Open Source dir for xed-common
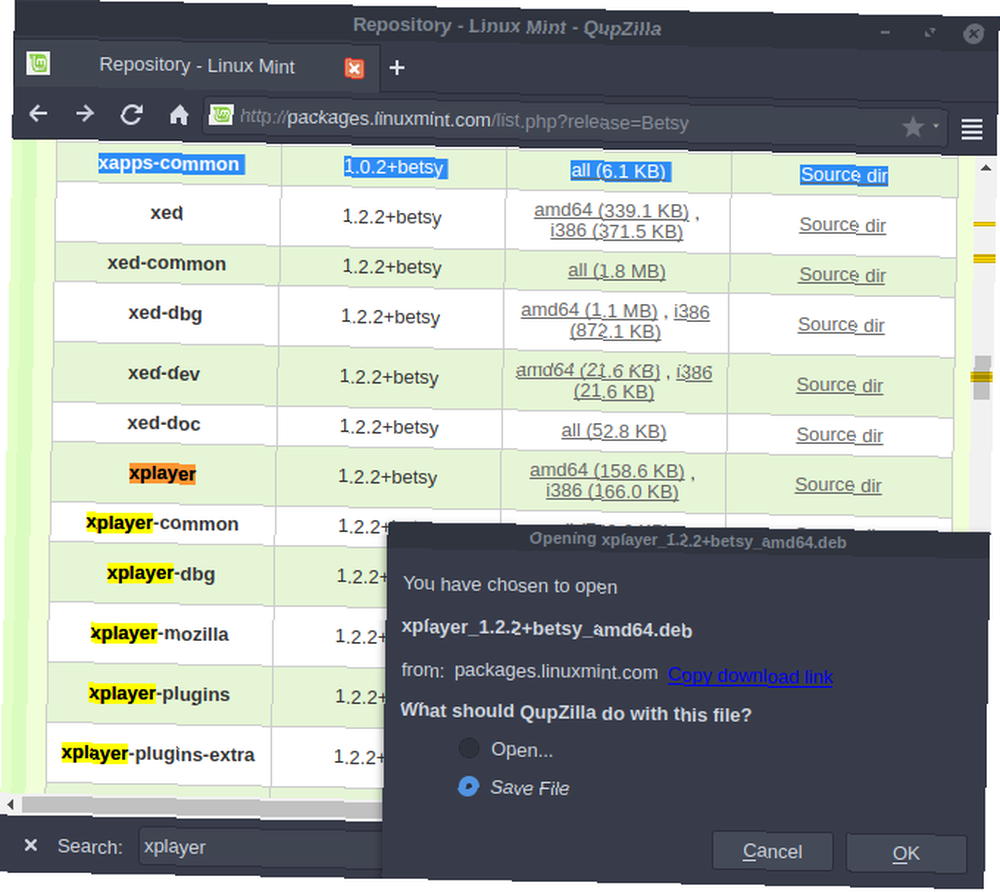 pyautogui.click(x=842, y=275)
